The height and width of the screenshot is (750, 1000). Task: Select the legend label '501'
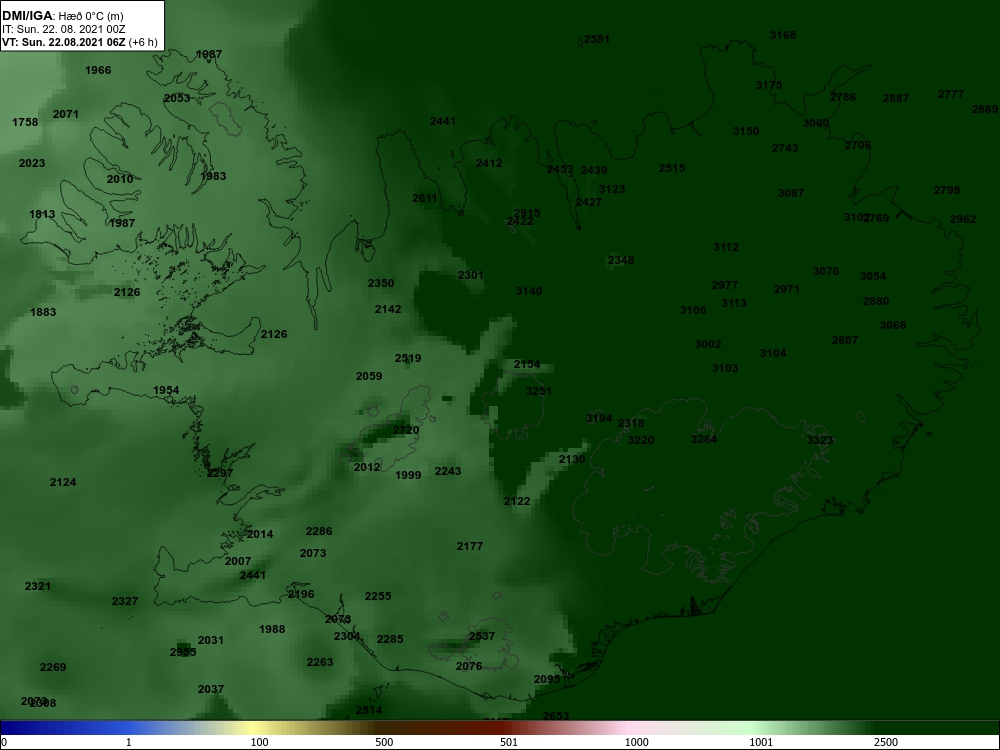click(508, 742)
